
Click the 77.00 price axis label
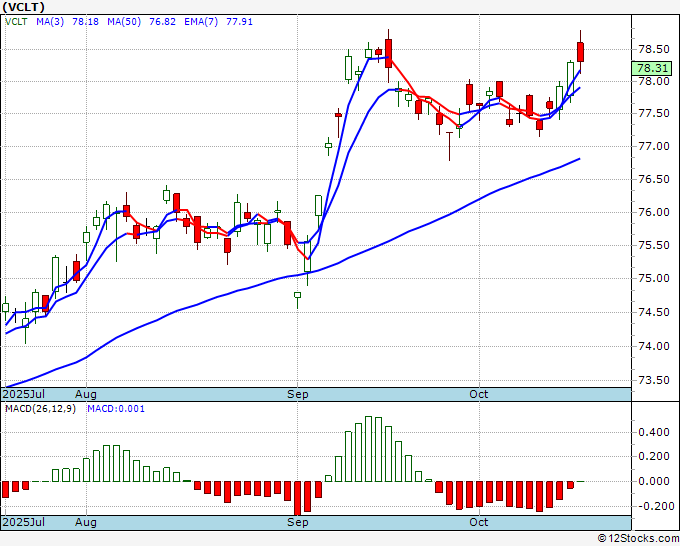654,146
